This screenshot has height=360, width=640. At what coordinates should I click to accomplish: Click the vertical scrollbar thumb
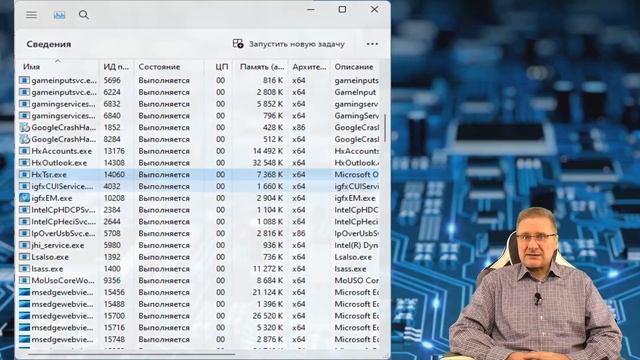385,128
